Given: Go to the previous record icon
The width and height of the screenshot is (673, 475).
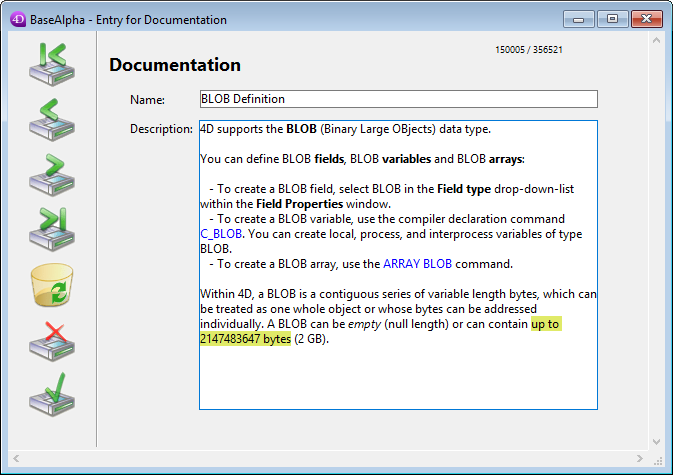Looking at the screenshot, I should [x=52, y=119].
